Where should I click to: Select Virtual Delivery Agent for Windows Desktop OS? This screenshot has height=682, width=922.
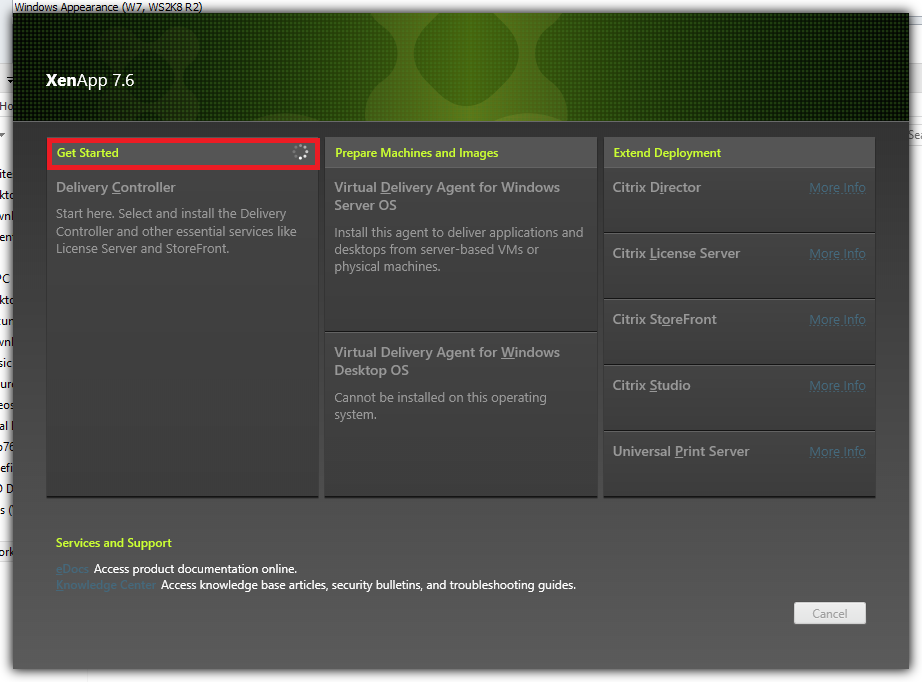click(447, 361)
